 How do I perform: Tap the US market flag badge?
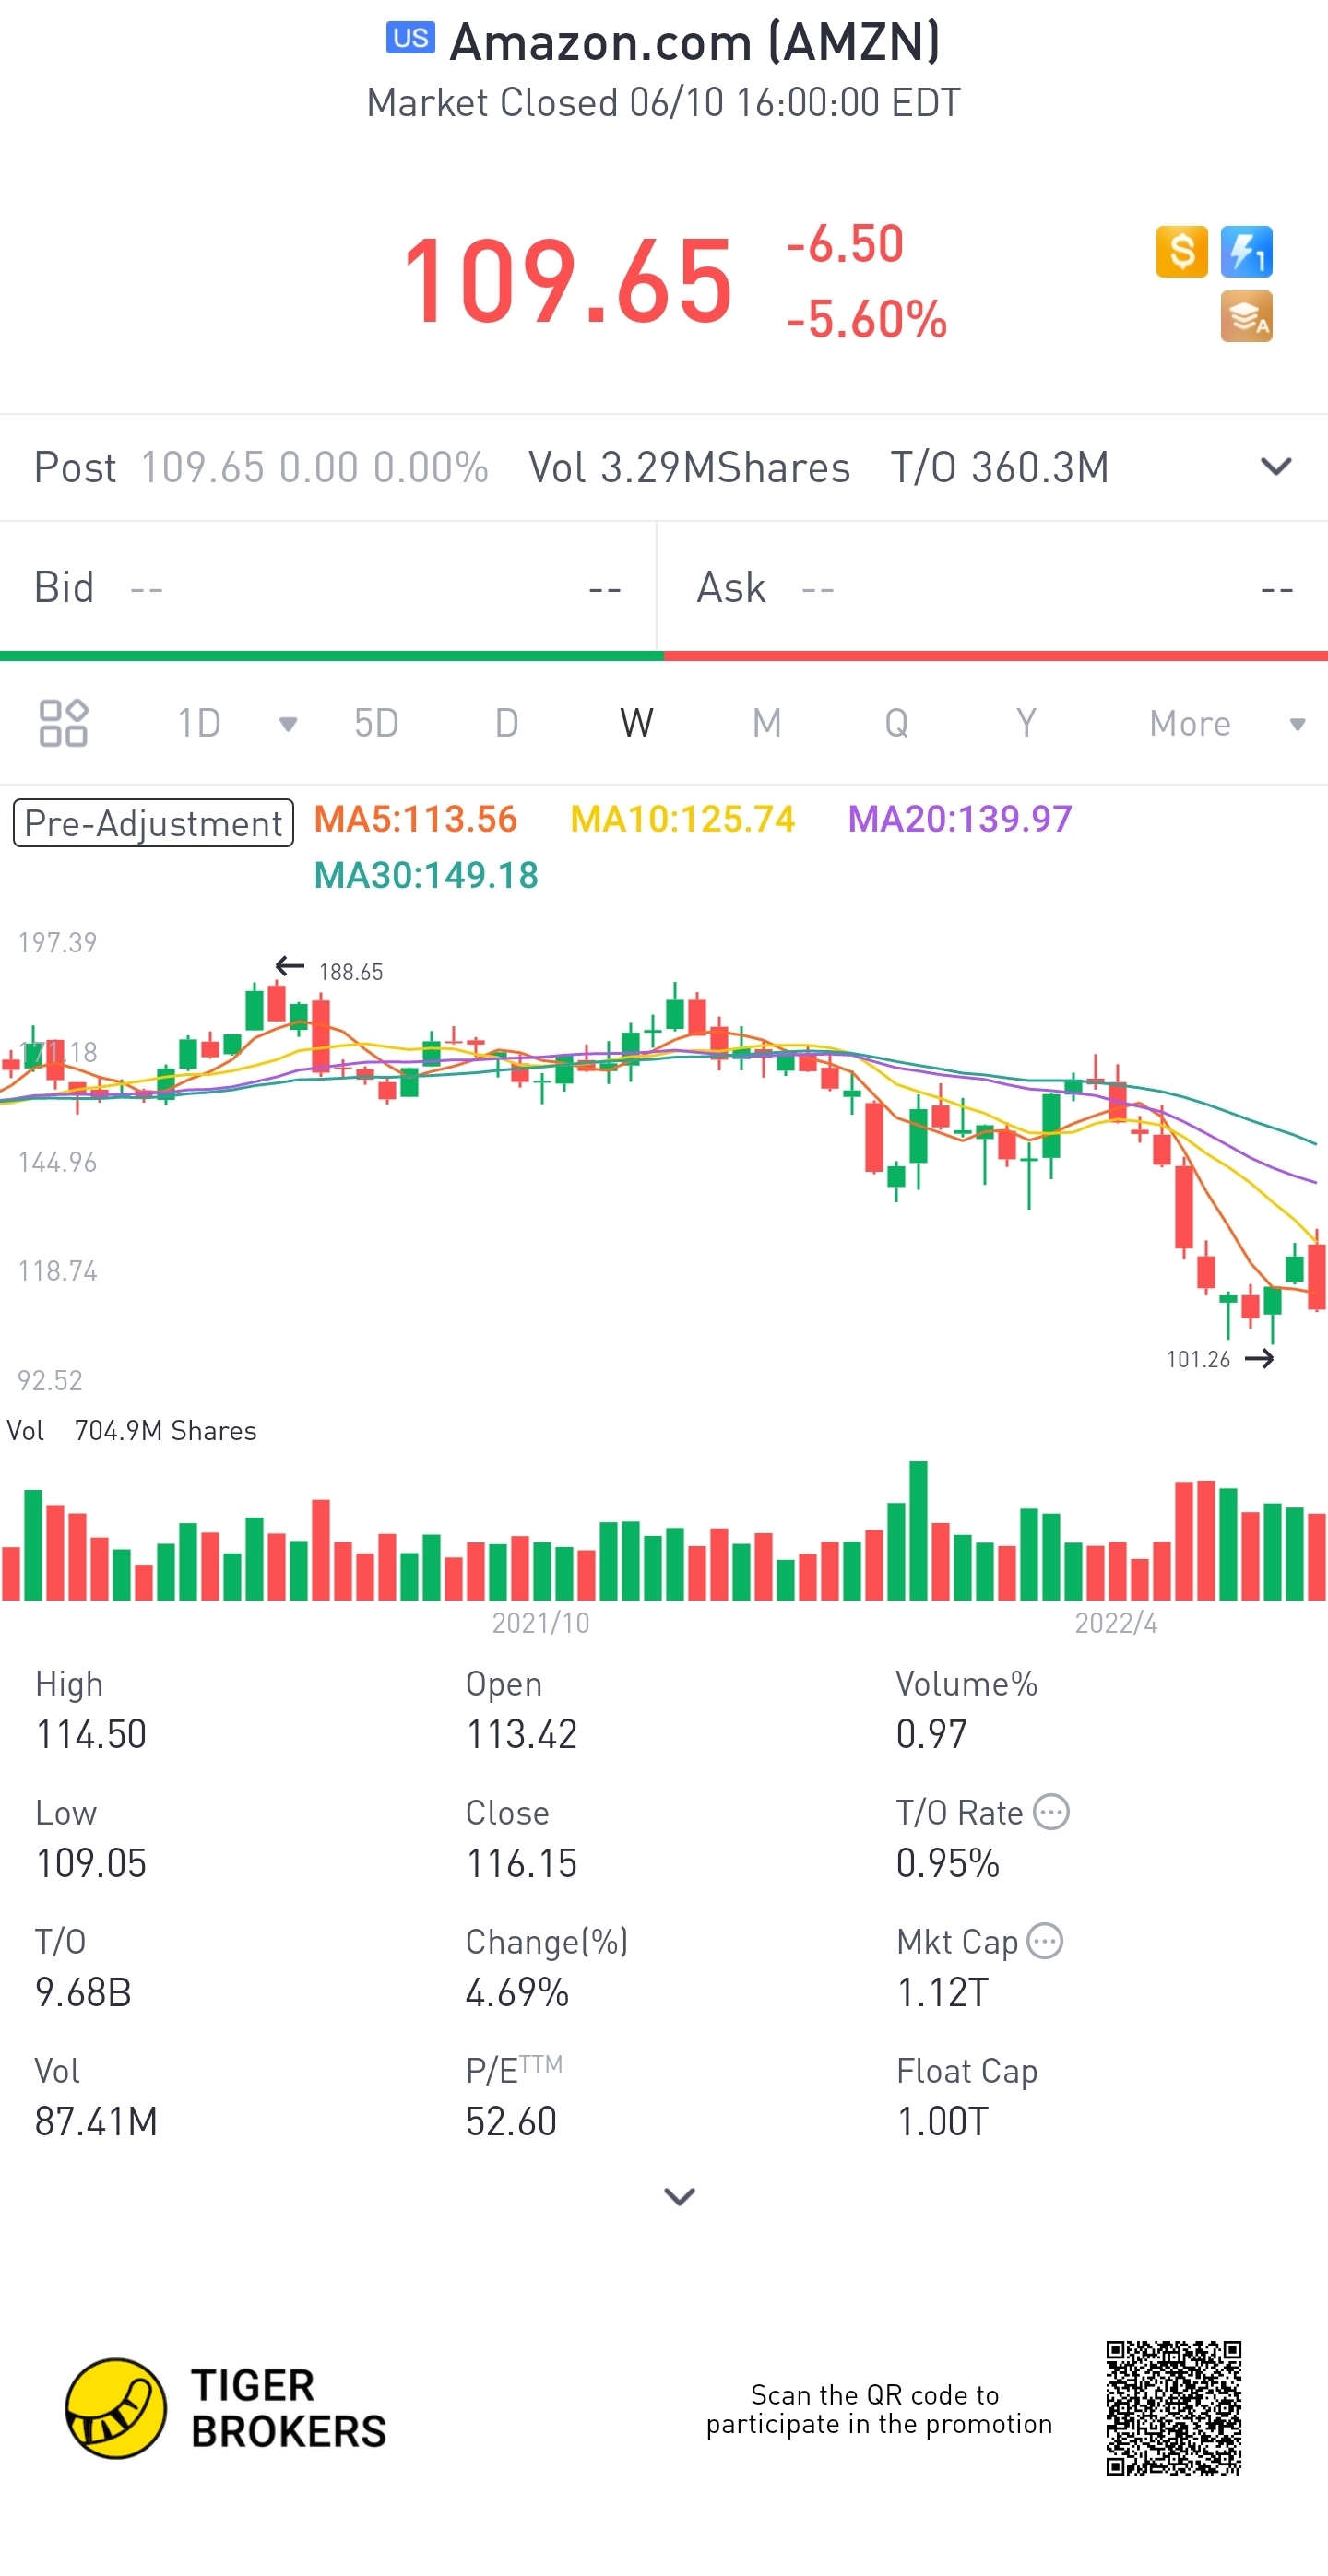click(x=410, y=38)
